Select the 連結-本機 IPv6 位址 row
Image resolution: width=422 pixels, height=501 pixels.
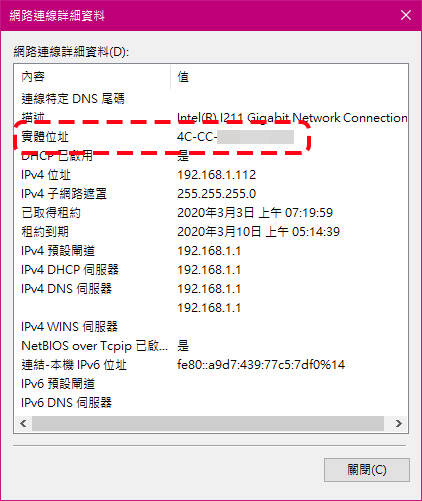tap(211, 365)
